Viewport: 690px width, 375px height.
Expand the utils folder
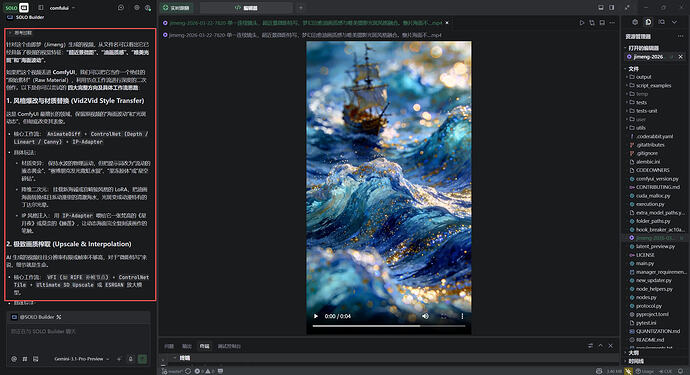coord(641,128)
